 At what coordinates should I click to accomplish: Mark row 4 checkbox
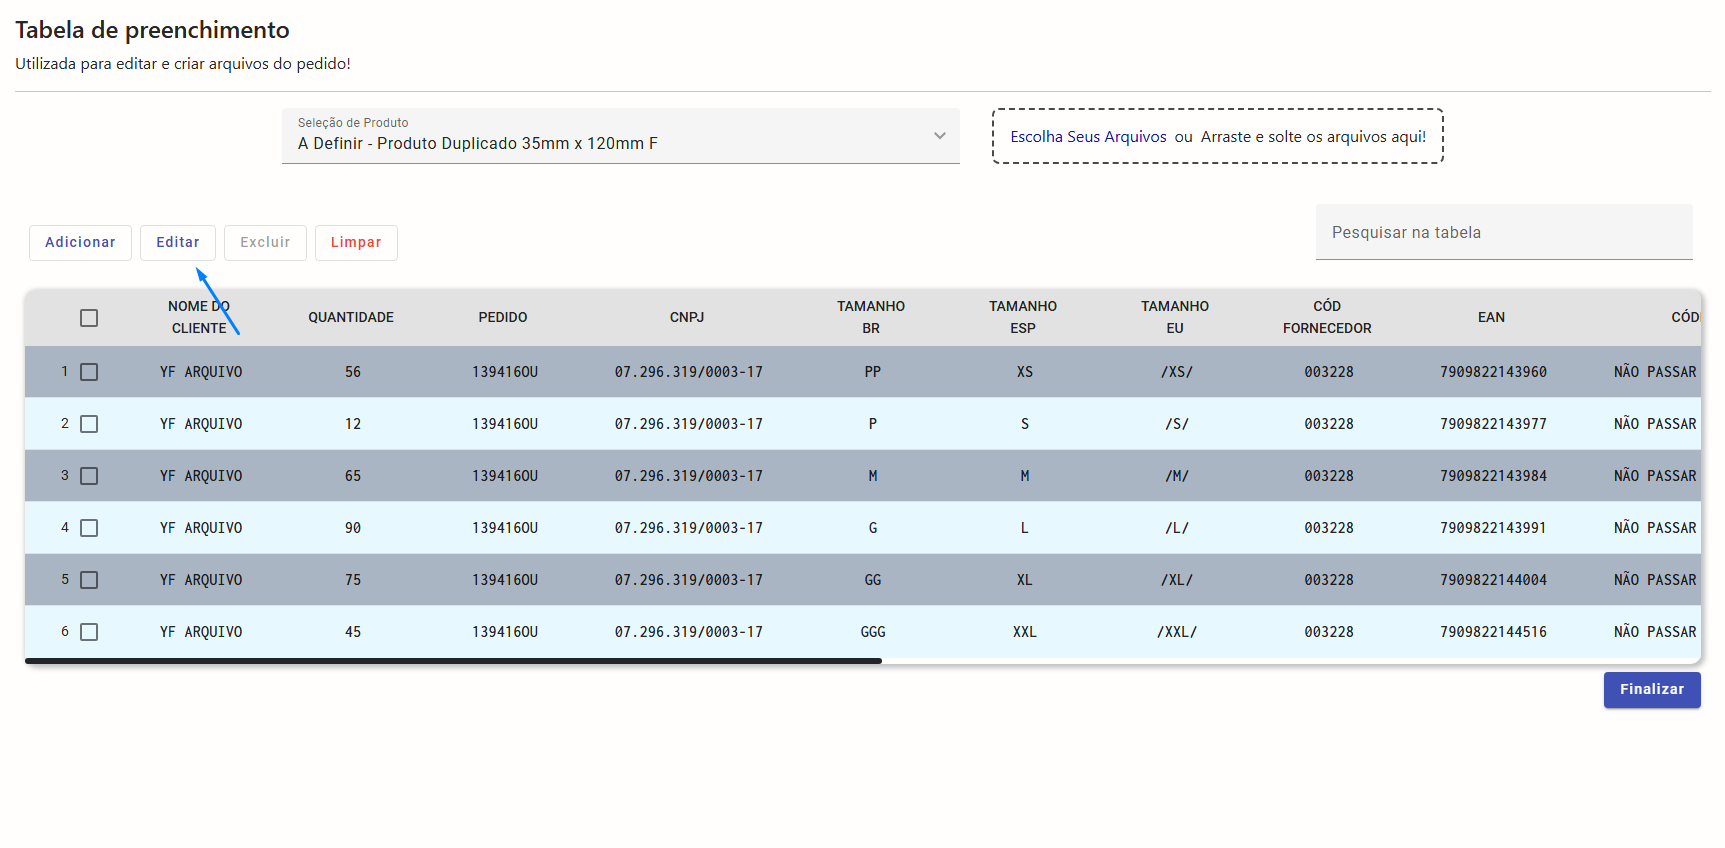(x=89, y=528)
